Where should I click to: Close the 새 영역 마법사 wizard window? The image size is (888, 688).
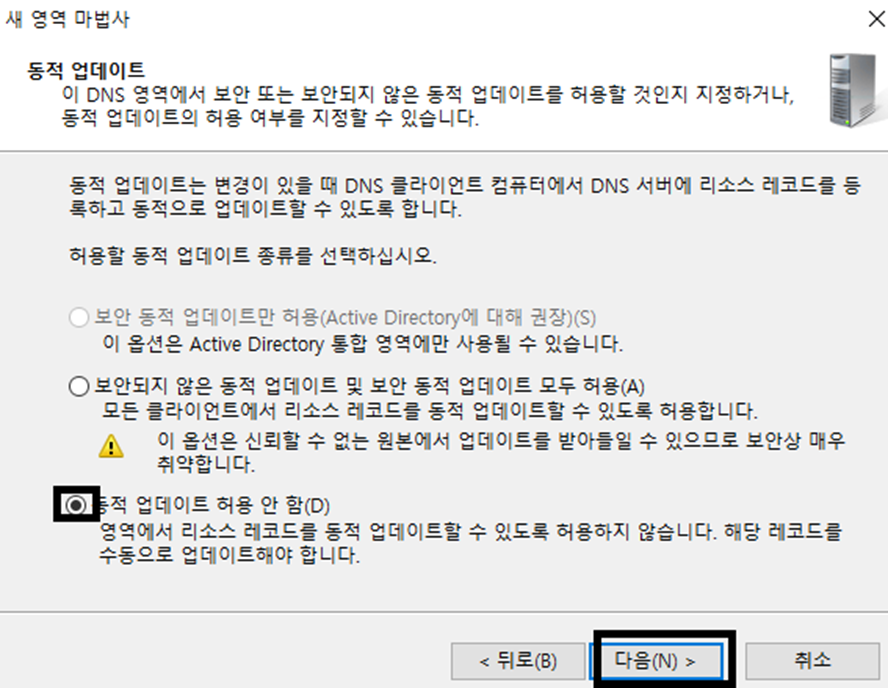coord(876,19)
